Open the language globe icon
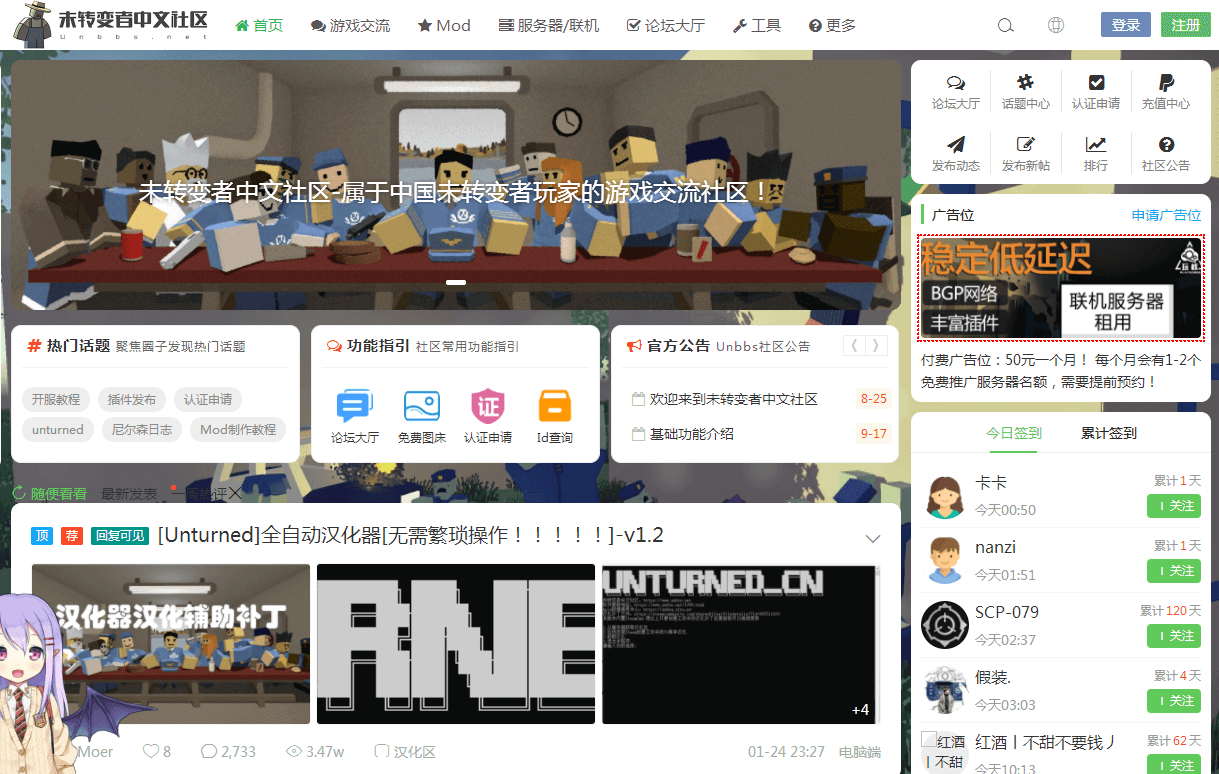The width and height of the screenshot is (1219, 774). [1056, 25]
